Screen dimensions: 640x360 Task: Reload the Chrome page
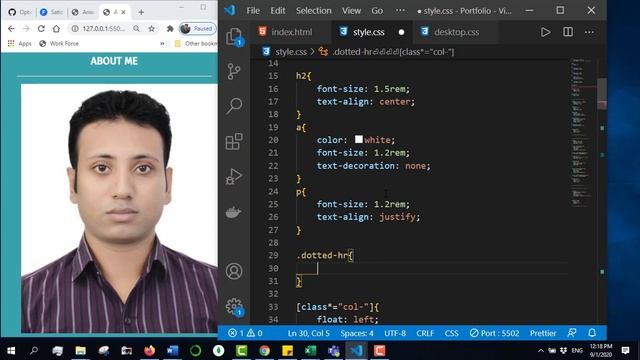(x=41, y=29)
